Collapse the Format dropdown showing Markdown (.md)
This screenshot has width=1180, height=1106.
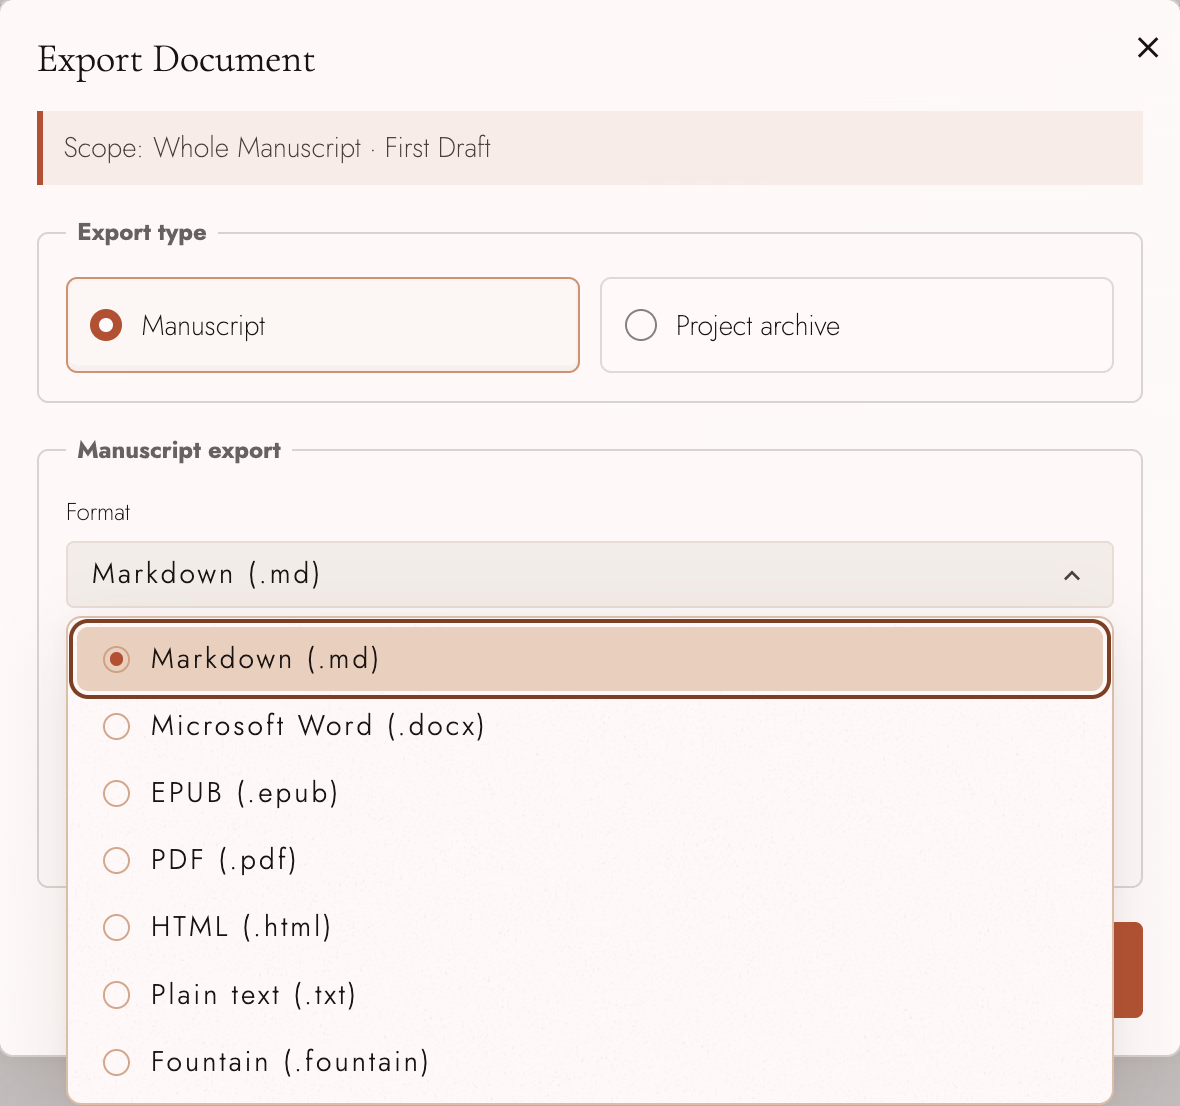(x=589, y=574)
